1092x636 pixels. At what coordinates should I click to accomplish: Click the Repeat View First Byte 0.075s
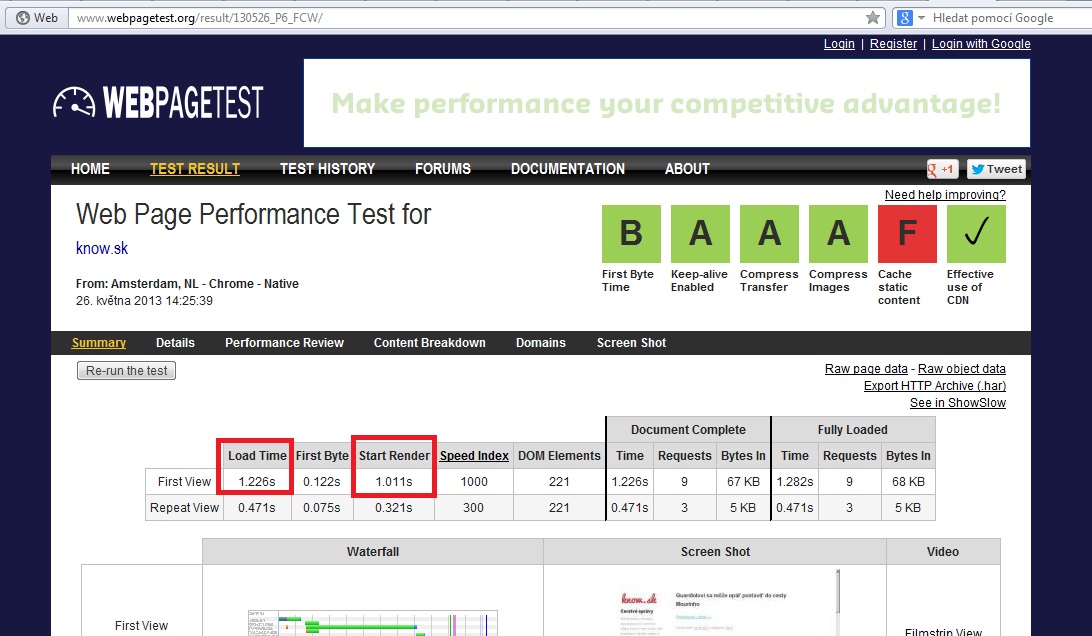322,508
